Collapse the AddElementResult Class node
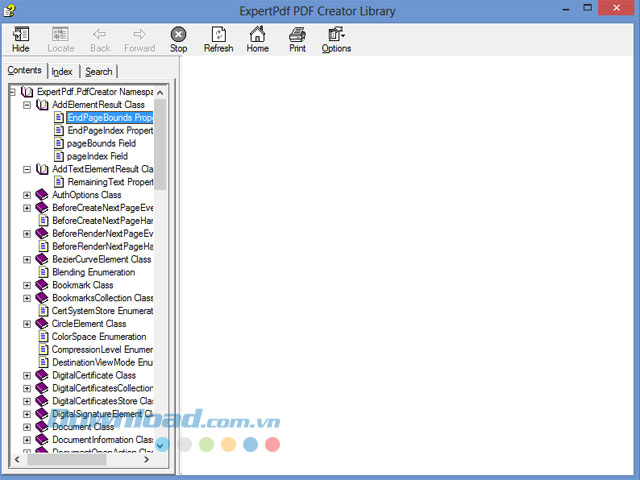 [x=28, y=104]
